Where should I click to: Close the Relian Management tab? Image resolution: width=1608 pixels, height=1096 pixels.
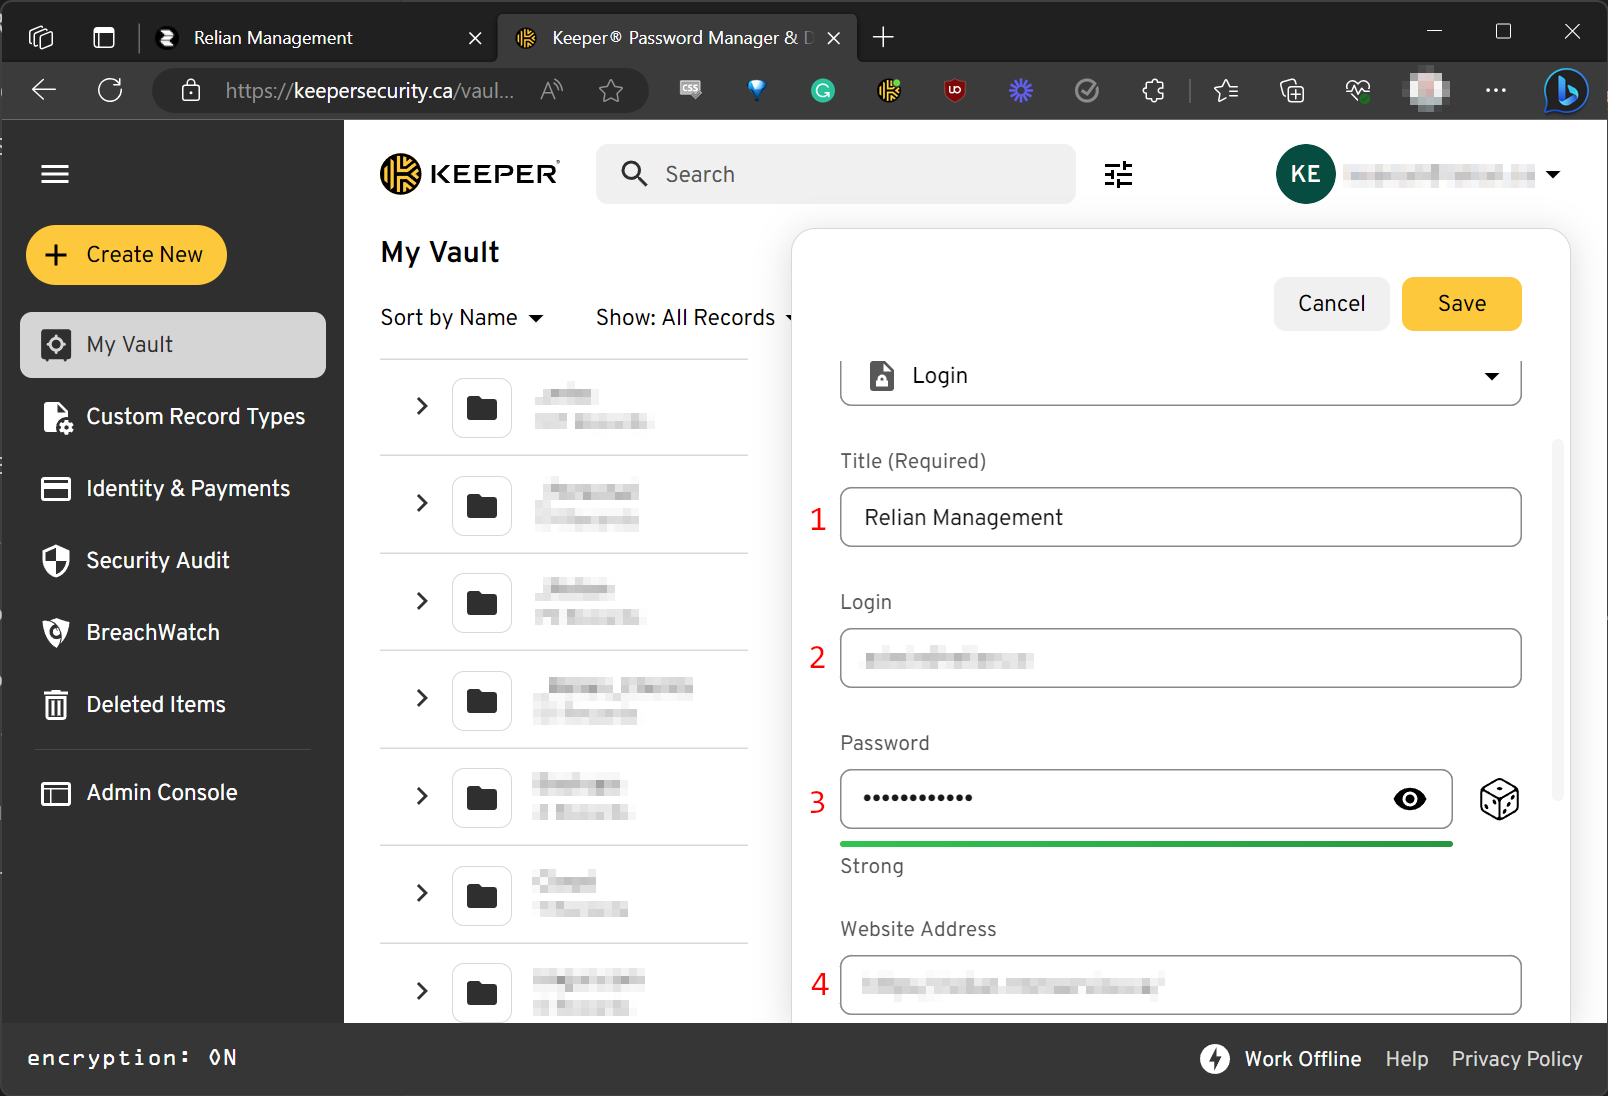(475, 38)
